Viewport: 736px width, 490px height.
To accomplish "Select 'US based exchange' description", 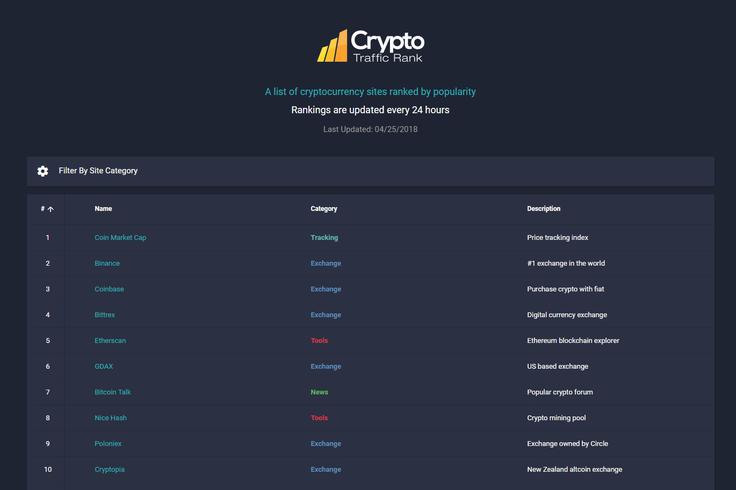I will [558, 367].
